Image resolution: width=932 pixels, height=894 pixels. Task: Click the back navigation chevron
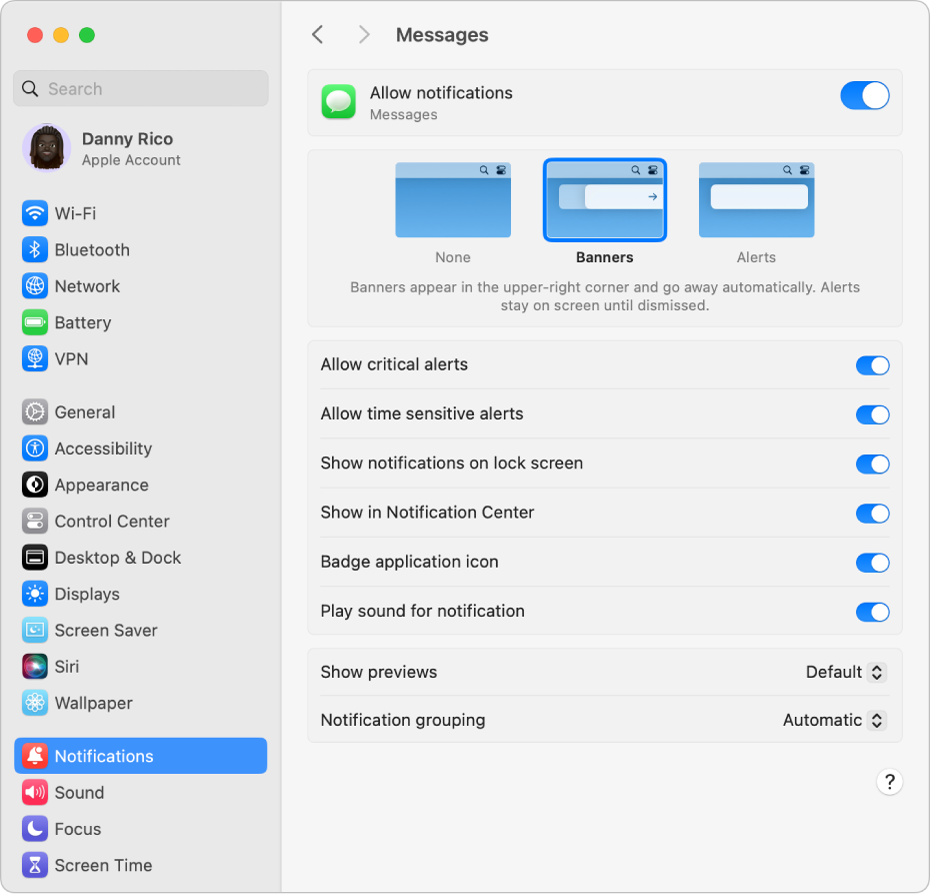317,34
